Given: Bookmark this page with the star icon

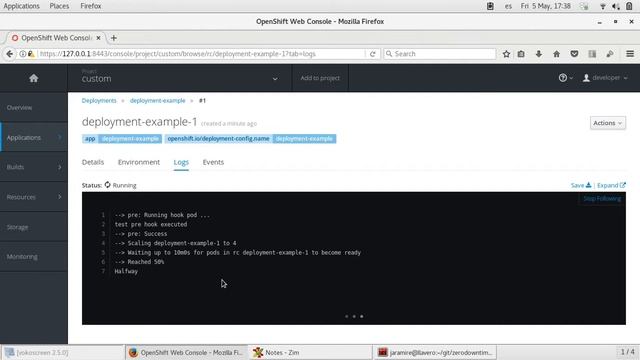Looking at the screenshot, I should click(506, 54).
